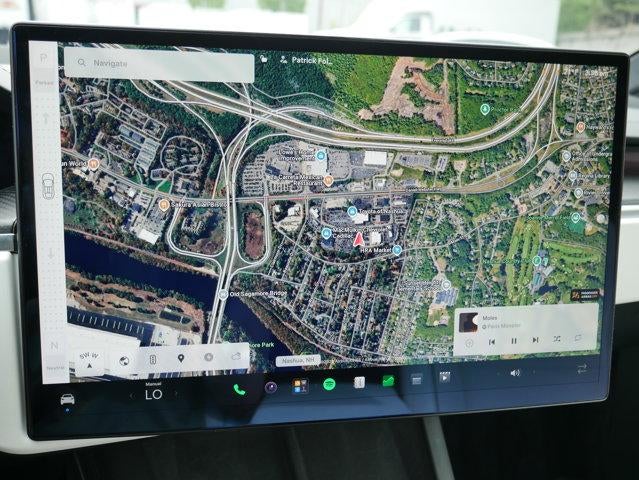Open the white notebook app icon
Viewport: 639px width, 480px height.
(359, 382)
